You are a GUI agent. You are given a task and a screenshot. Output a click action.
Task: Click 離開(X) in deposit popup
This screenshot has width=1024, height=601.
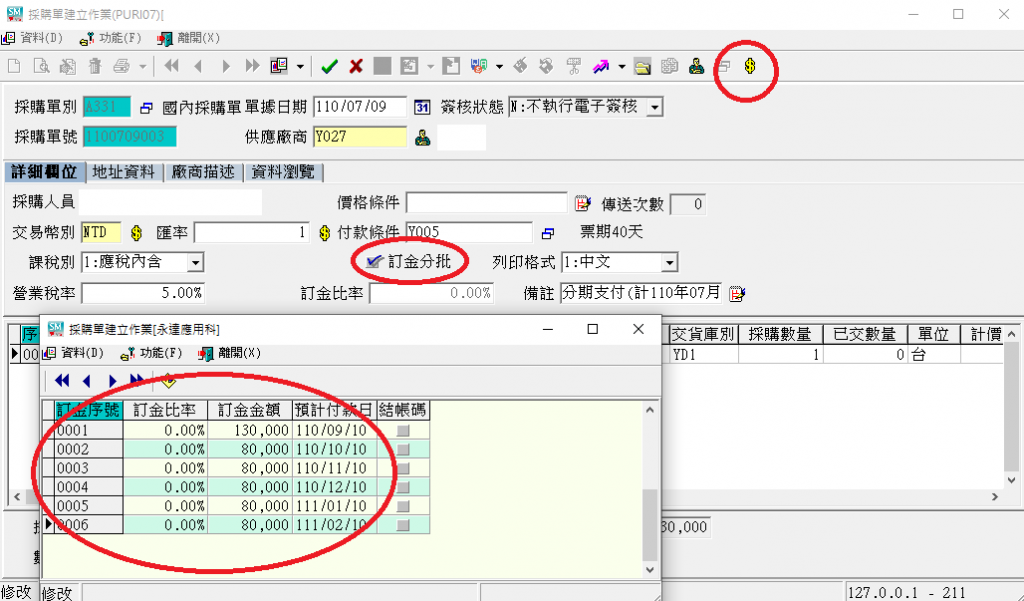[x=230, y=353]
